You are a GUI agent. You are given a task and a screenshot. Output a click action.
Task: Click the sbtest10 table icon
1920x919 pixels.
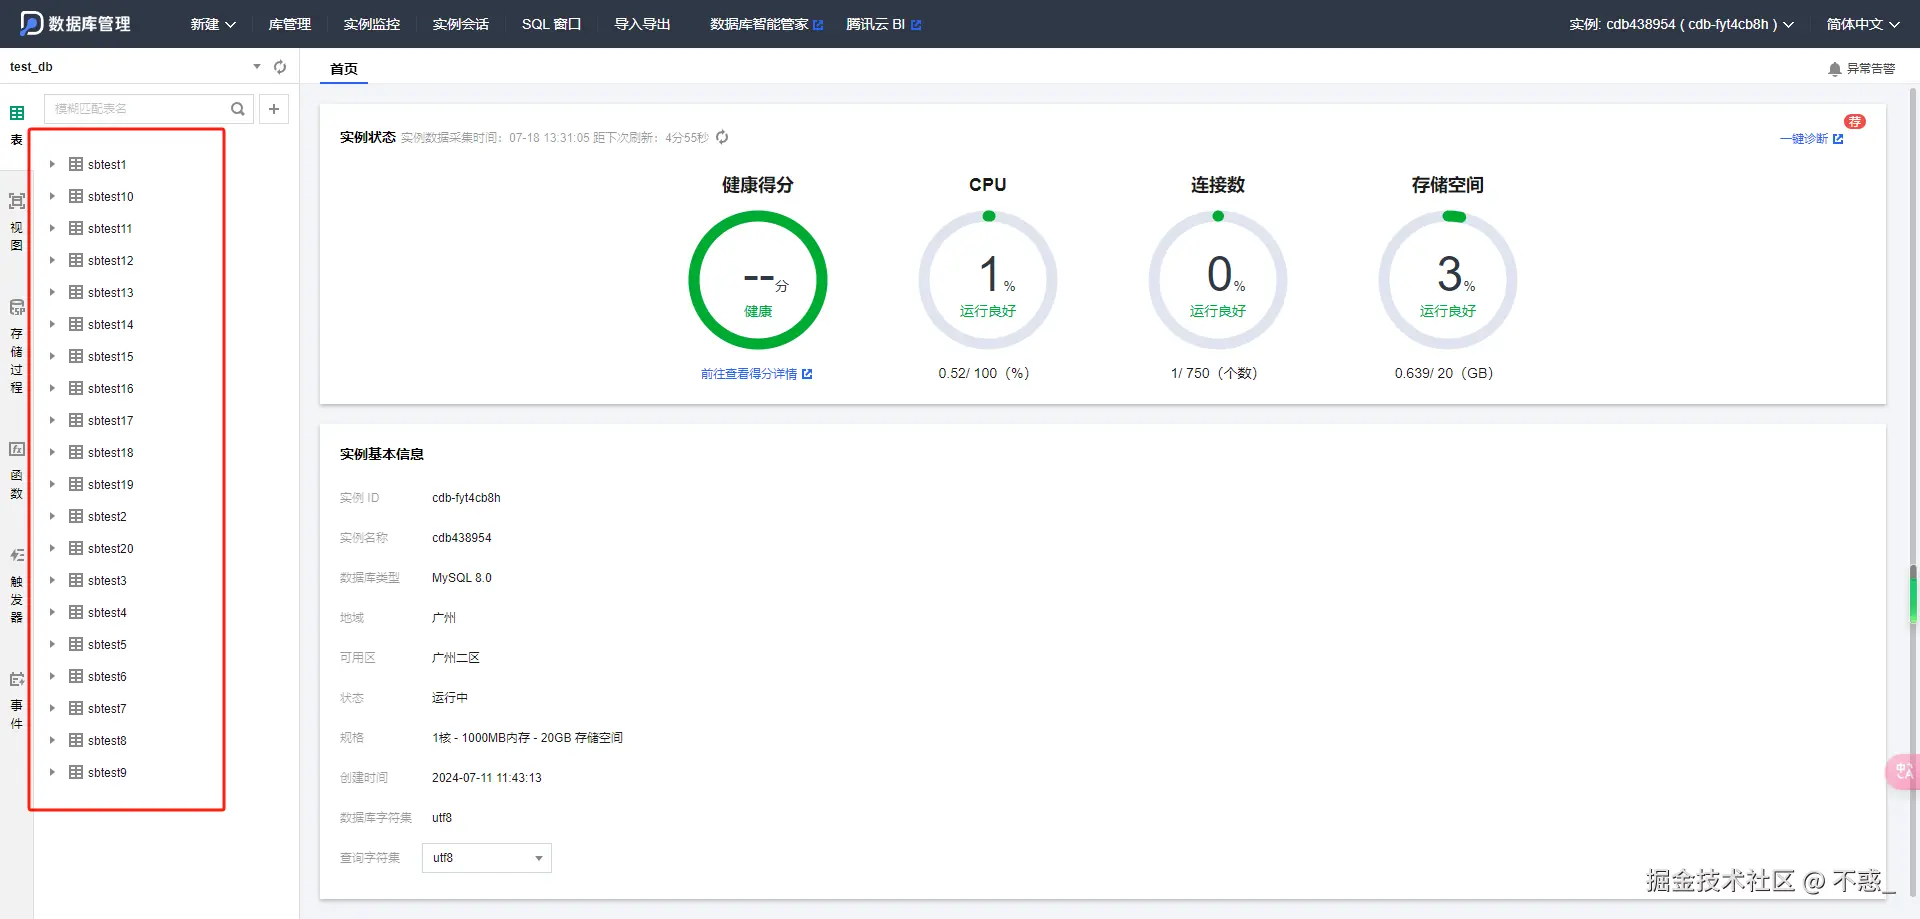pyautogui.click(x=76, y=196)
